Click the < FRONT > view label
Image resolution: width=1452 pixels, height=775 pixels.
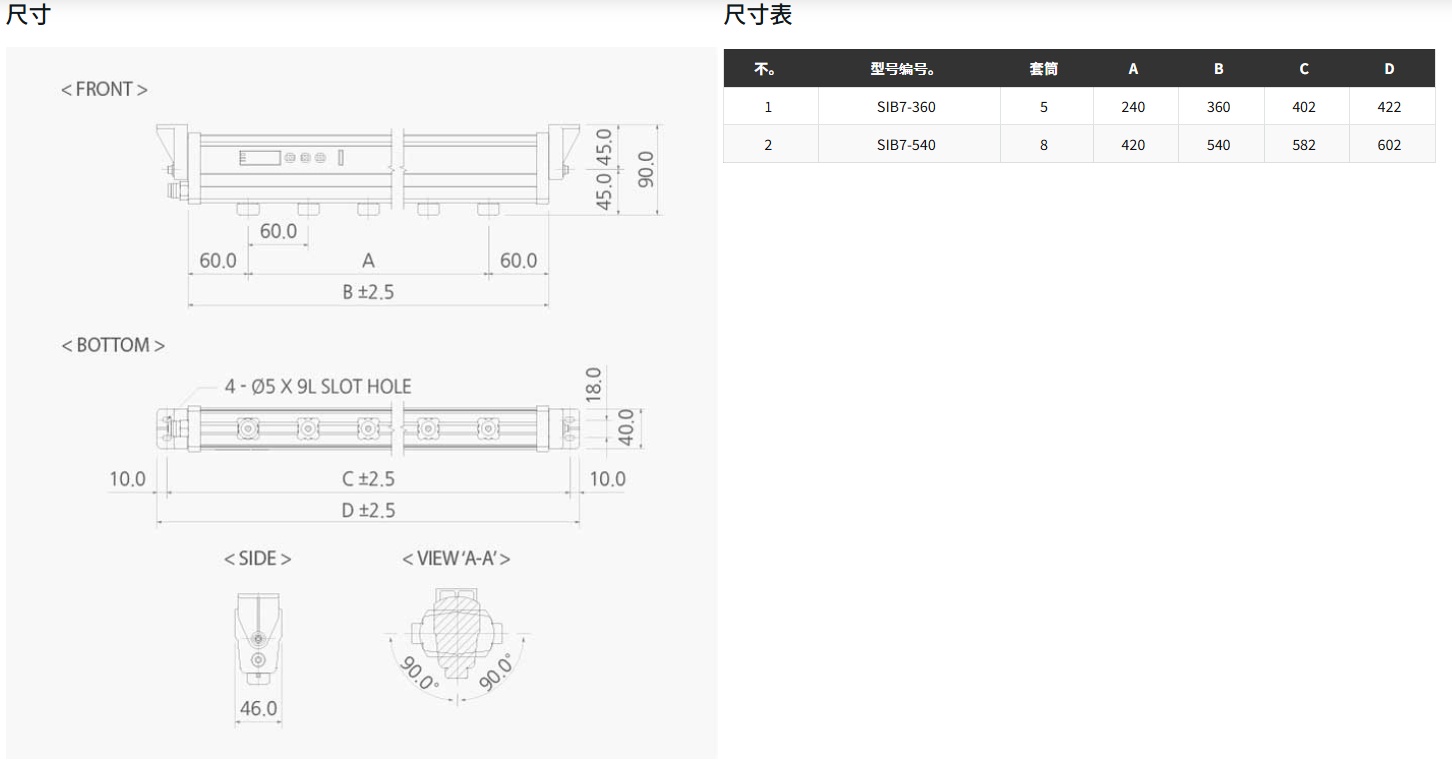click(x=104, y=89)
